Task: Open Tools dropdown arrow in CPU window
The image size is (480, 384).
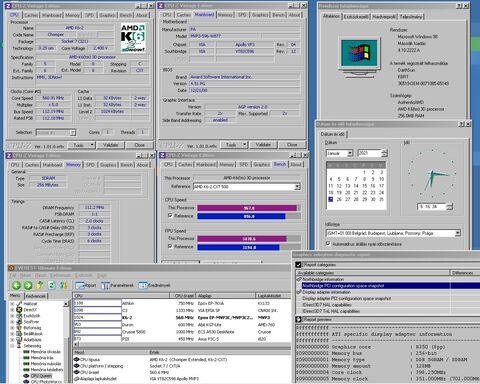Action: (x=92, y=145)
